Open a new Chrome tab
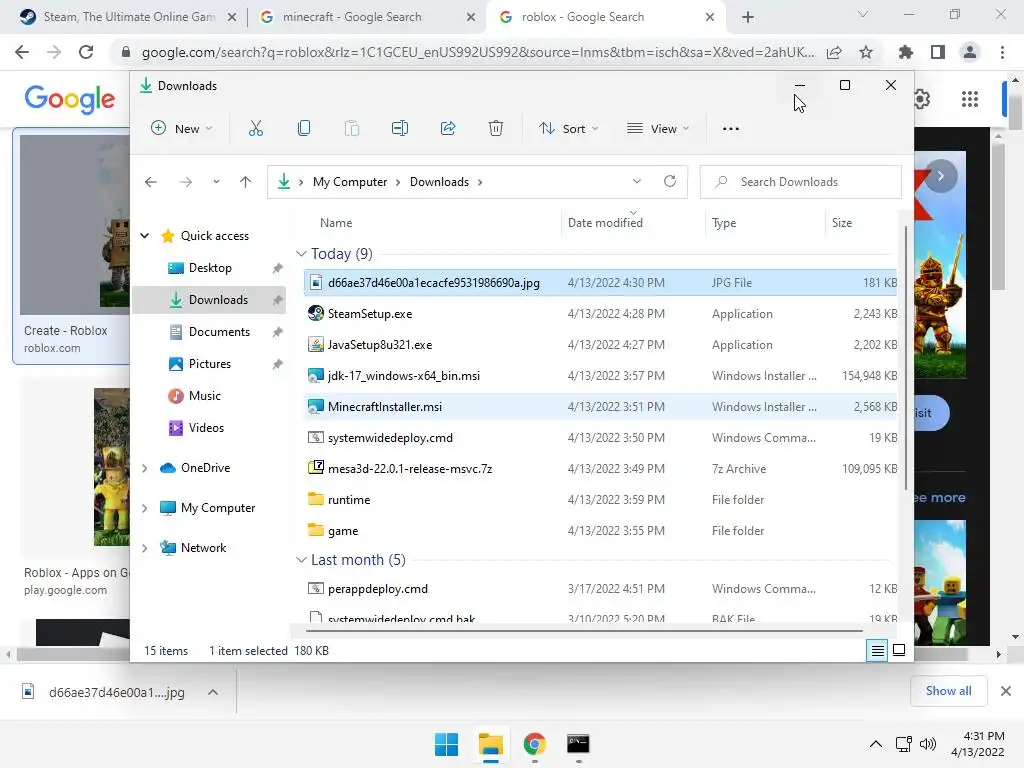Screen dimensions: 1024x768 [748, 17]
